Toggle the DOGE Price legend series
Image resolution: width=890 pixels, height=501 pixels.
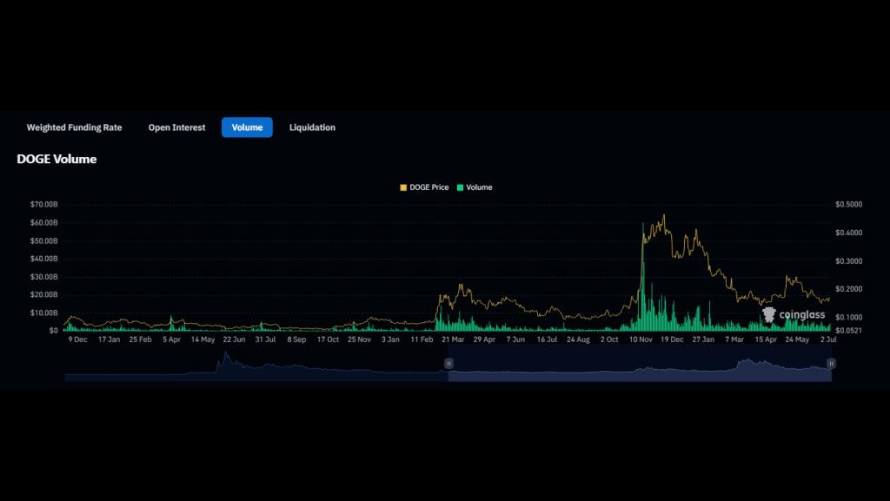[424, 187]
